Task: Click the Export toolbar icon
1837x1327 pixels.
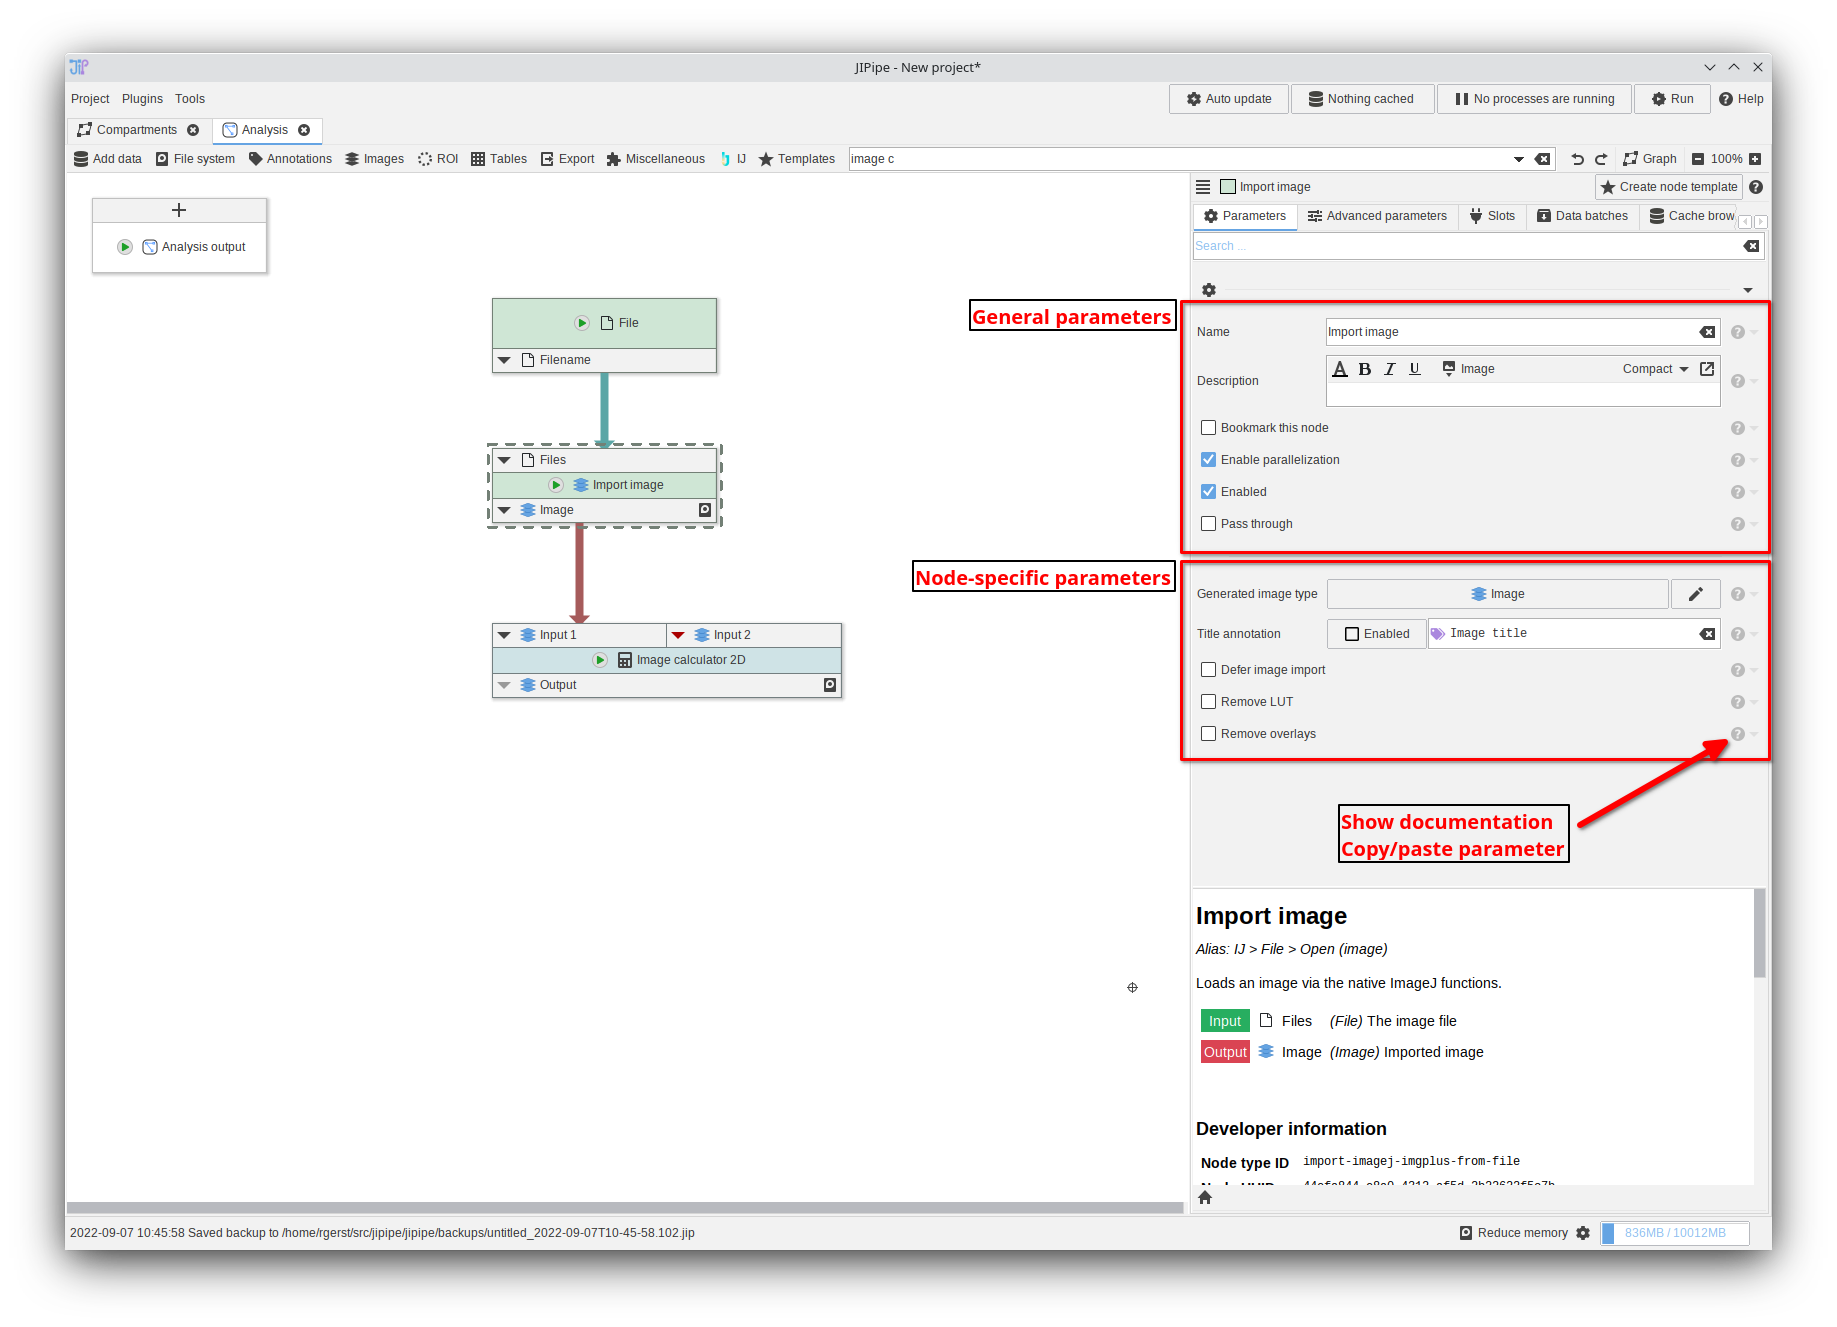Action: point(567,158)
